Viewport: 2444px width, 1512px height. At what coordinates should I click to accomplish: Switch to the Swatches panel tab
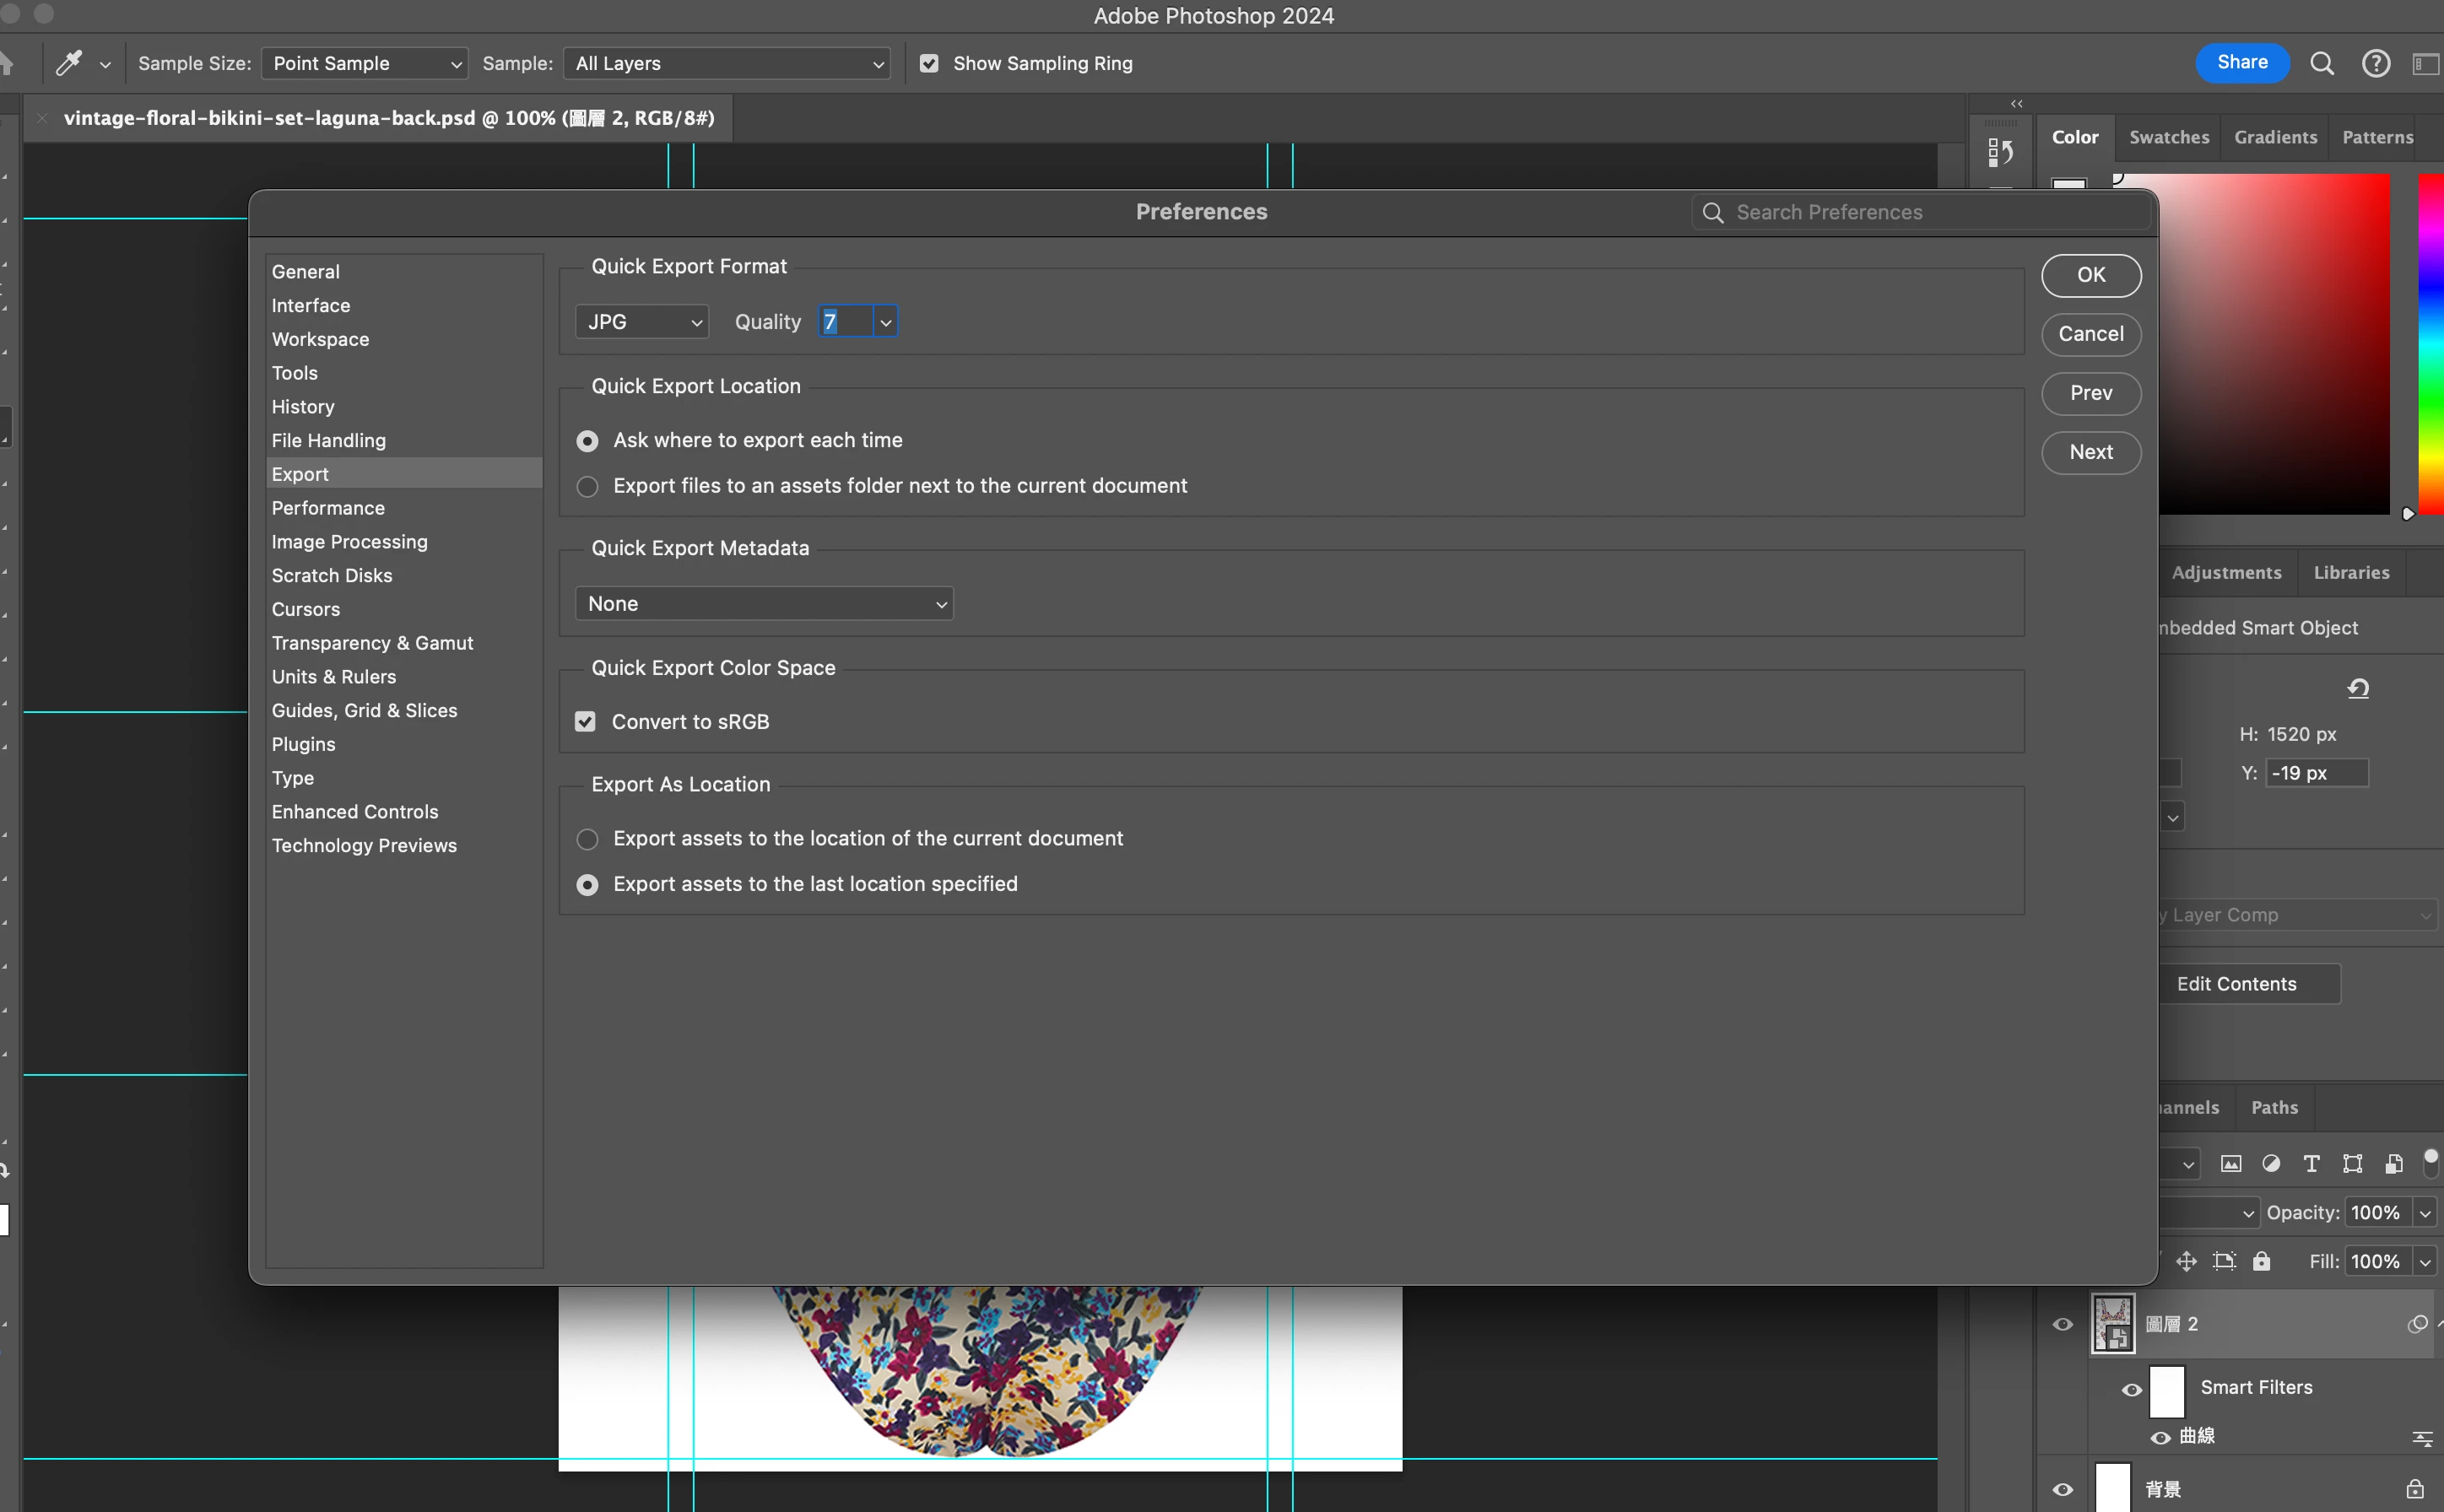pos(2168,137)
